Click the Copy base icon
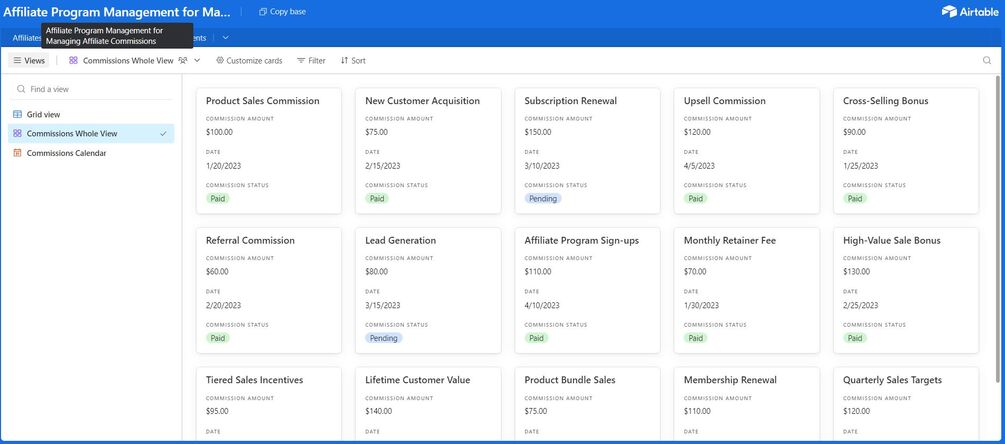The width and height of the screenshot is (1005, 444). [263, 12]
